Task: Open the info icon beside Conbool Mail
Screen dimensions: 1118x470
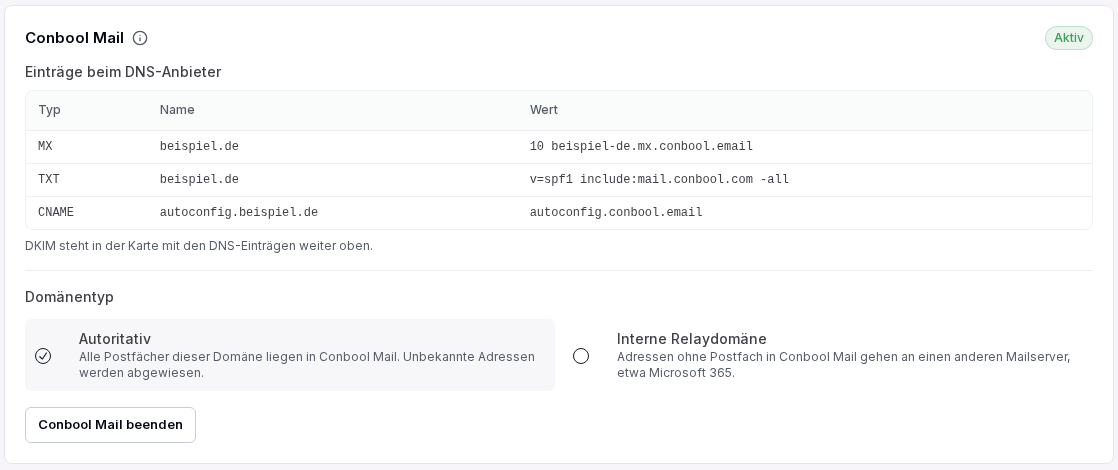Action: click(x=140, y=39)
